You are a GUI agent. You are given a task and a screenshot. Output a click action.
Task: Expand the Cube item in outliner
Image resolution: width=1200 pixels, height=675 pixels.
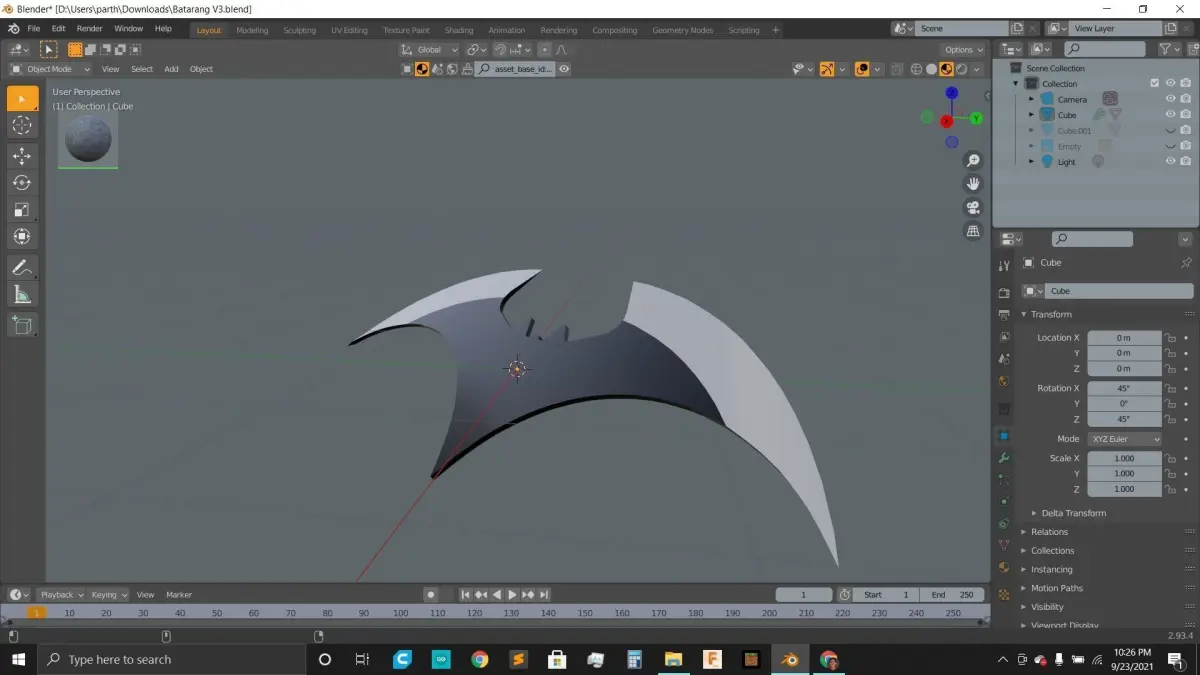tap(1032, 115)
